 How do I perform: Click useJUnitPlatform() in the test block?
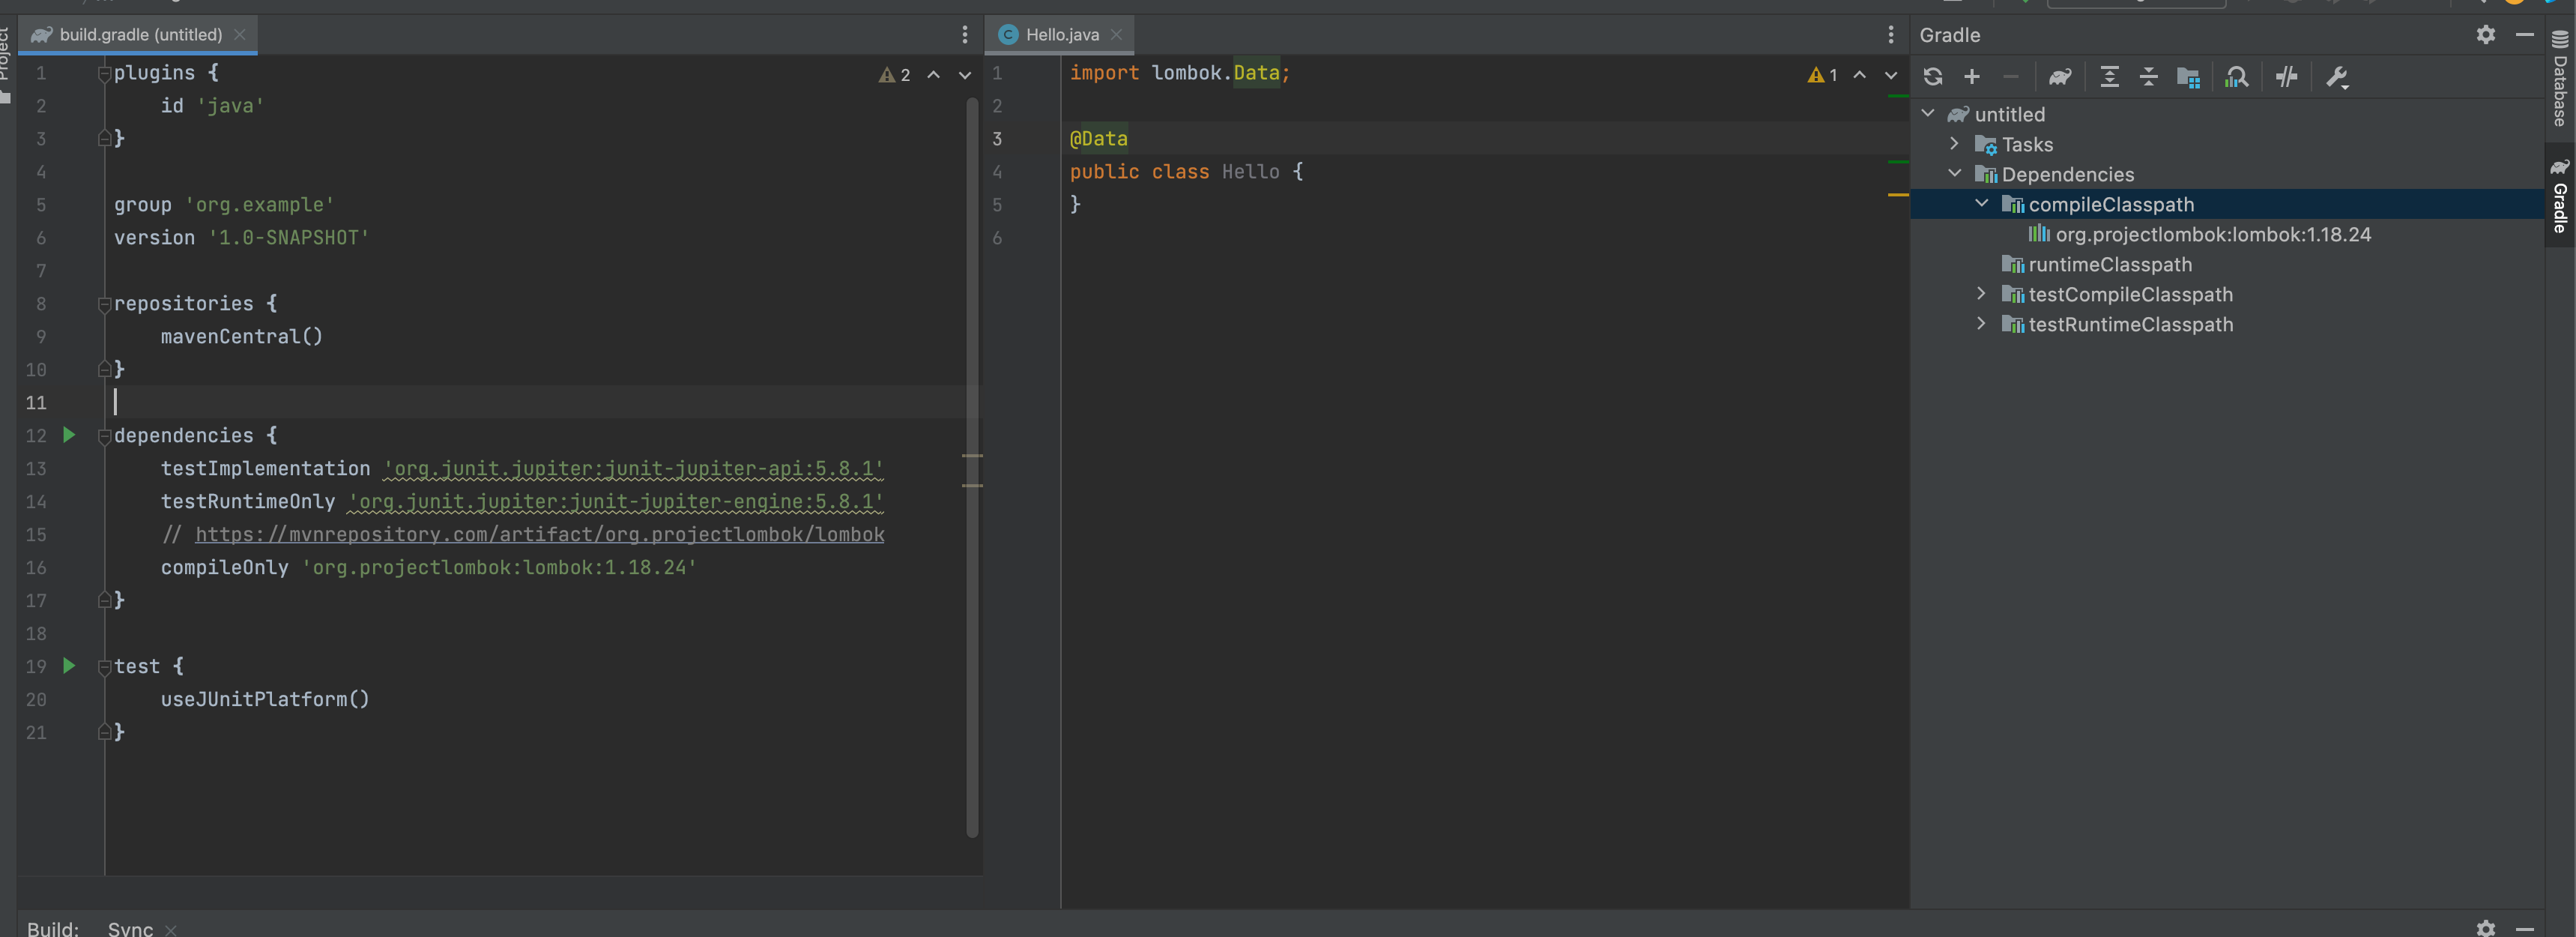pyautogui.click(x=265, y=700)
